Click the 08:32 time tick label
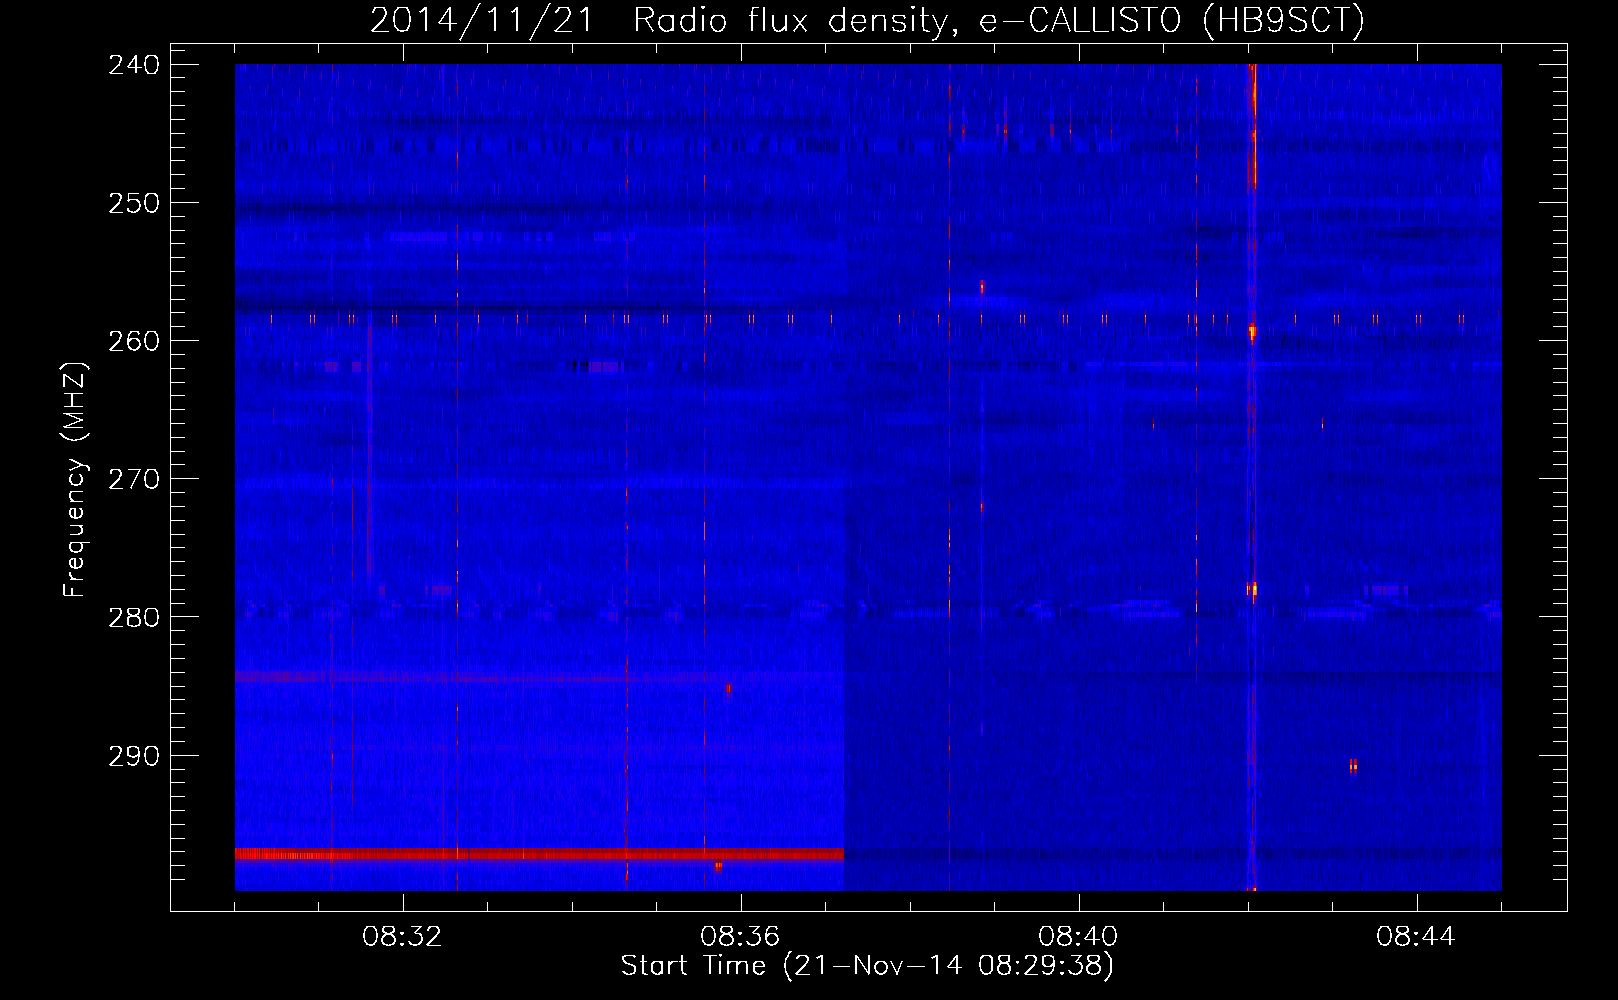 [x=403, y=937]
